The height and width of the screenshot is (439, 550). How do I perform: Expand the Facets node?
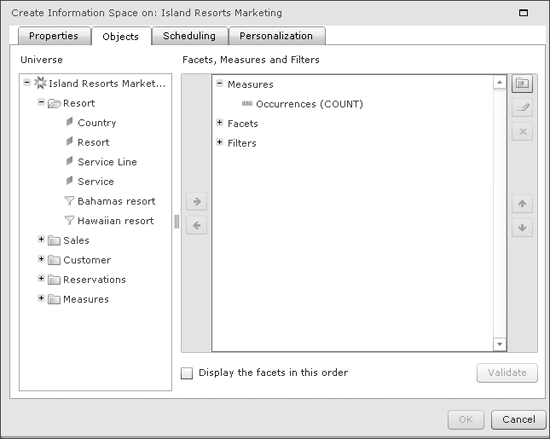[220, 123]
